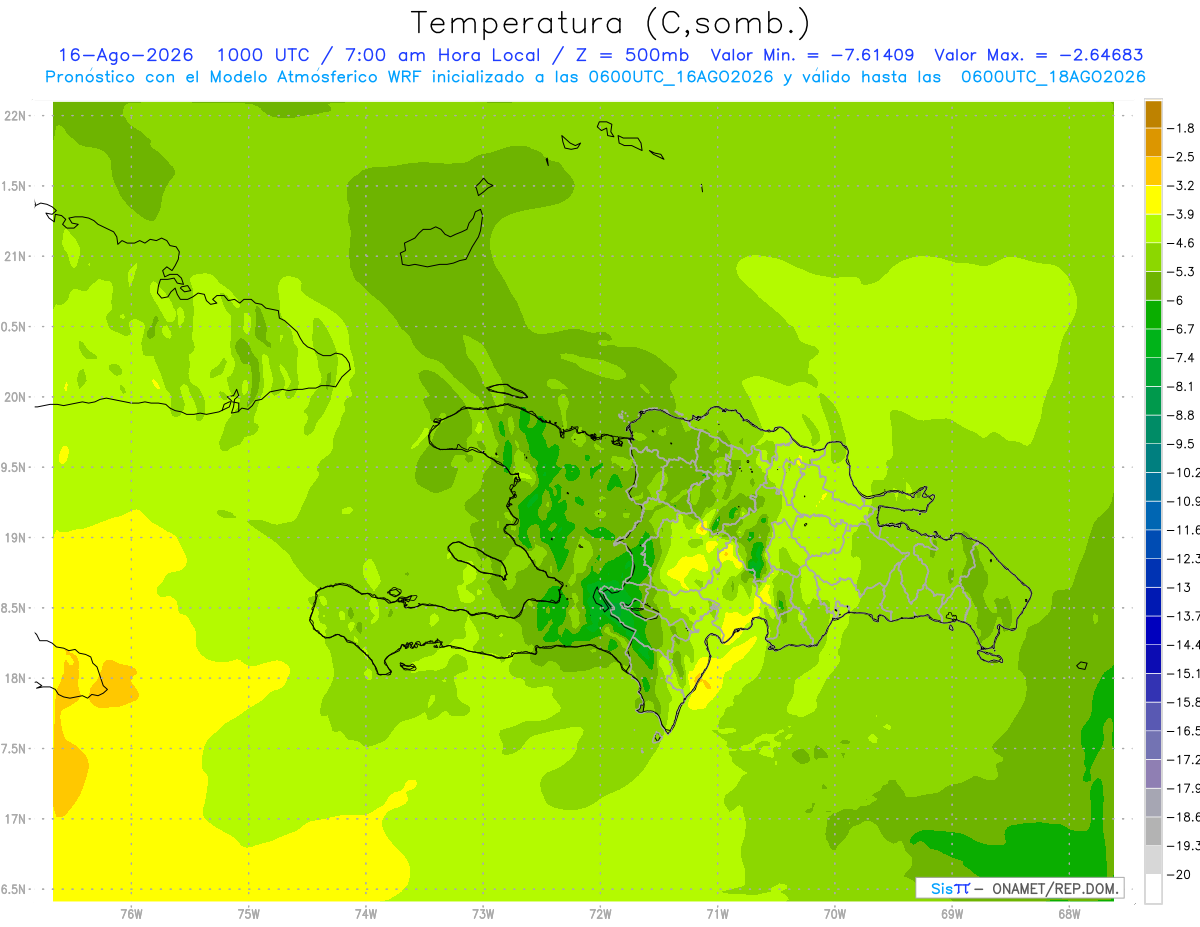Select the green swatch between -4.6 and -5.3
The width and height of the screenshot is (1200, 927).
point(1153,258)
